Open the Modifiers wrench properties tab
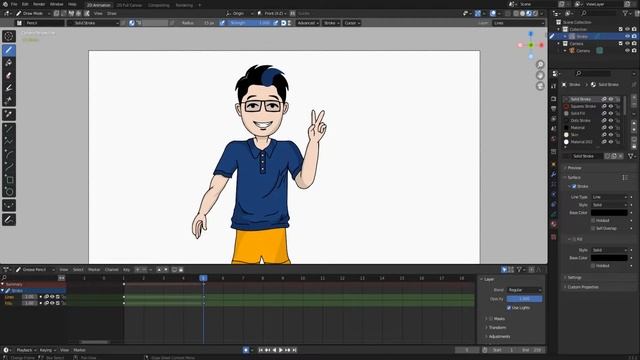 click(554, 174)
